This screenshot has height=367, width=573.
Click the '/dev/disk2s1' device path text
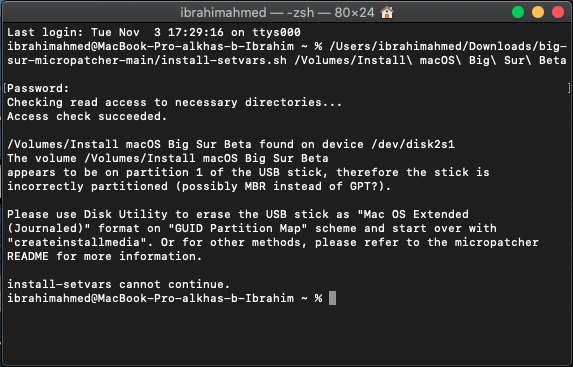click(413, 144)
